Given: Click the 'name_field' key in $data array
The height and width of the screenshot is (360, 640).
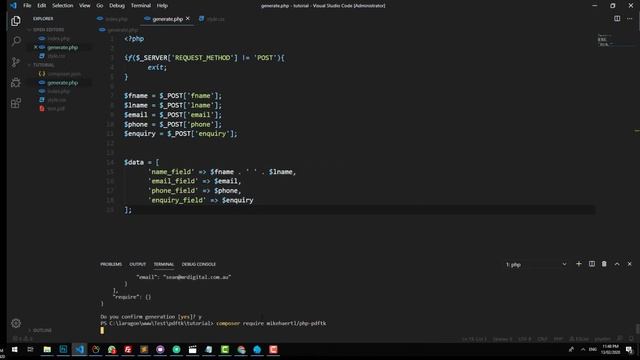Looking at the screenshot, I should tap(174, 172).
